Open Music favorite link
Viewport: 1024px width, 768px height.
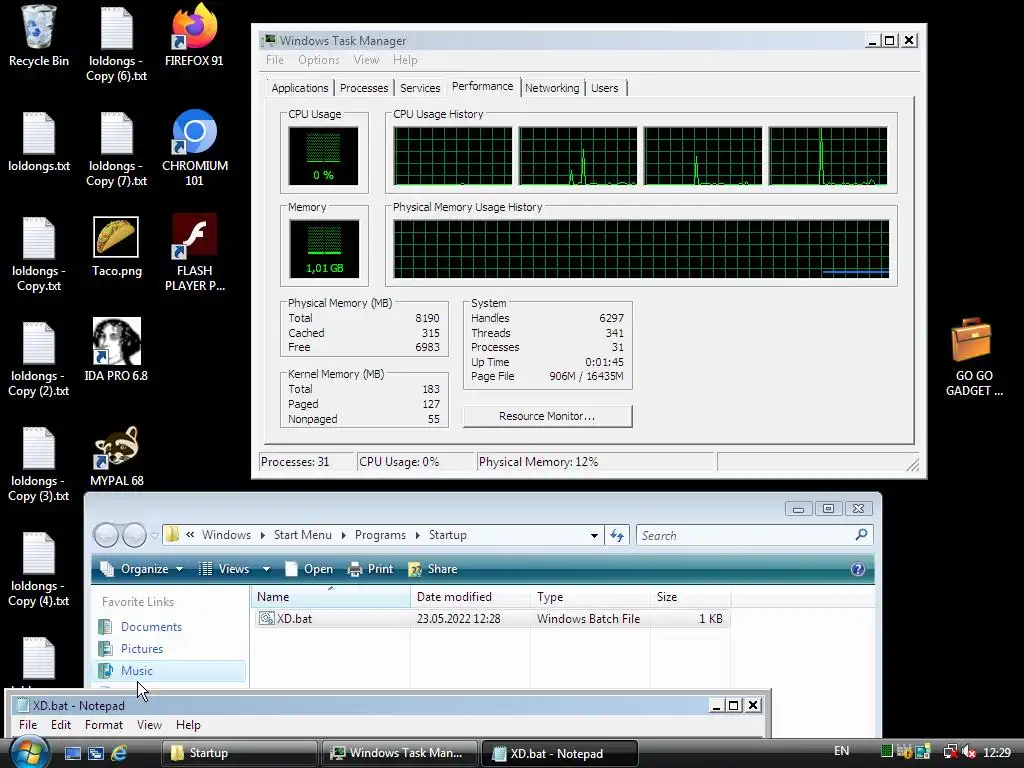coord(136,671)
